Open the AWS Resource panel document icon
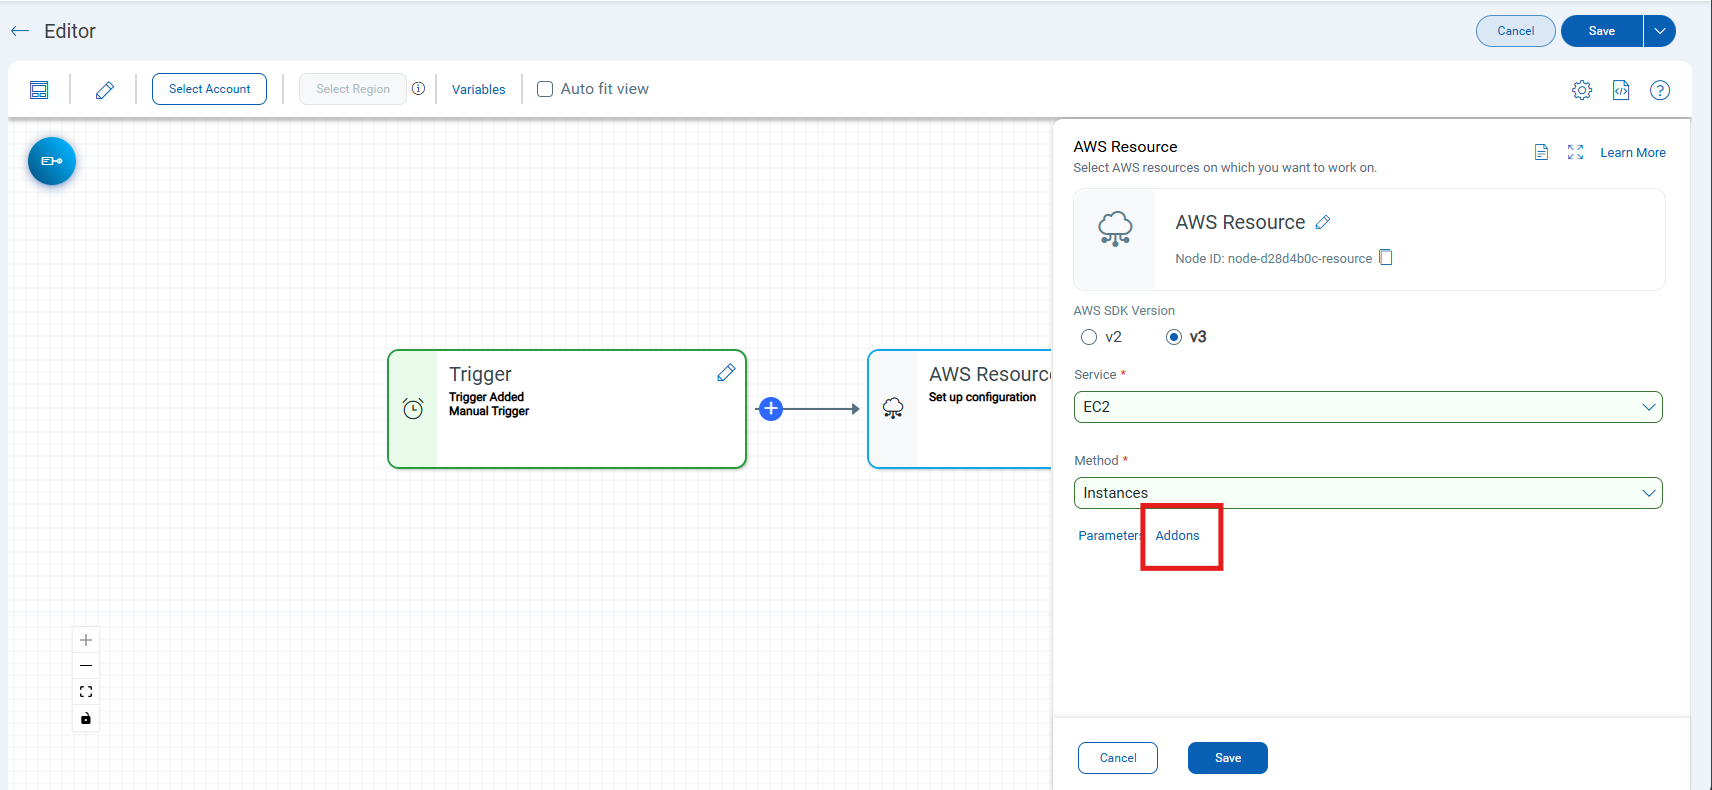This screenshot has width=1712, height=790. click(1542, 152)
